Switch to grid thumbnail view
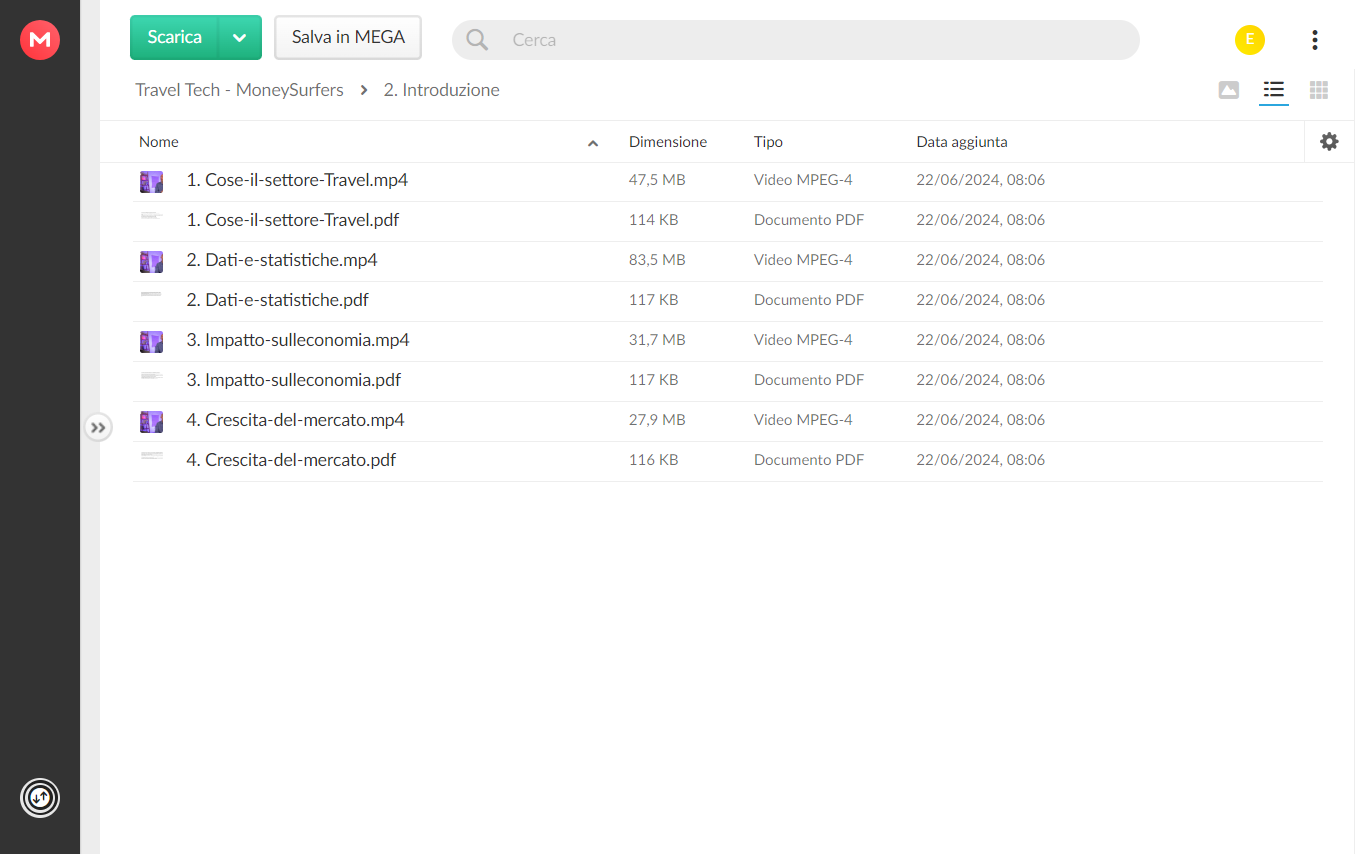 1319,90
